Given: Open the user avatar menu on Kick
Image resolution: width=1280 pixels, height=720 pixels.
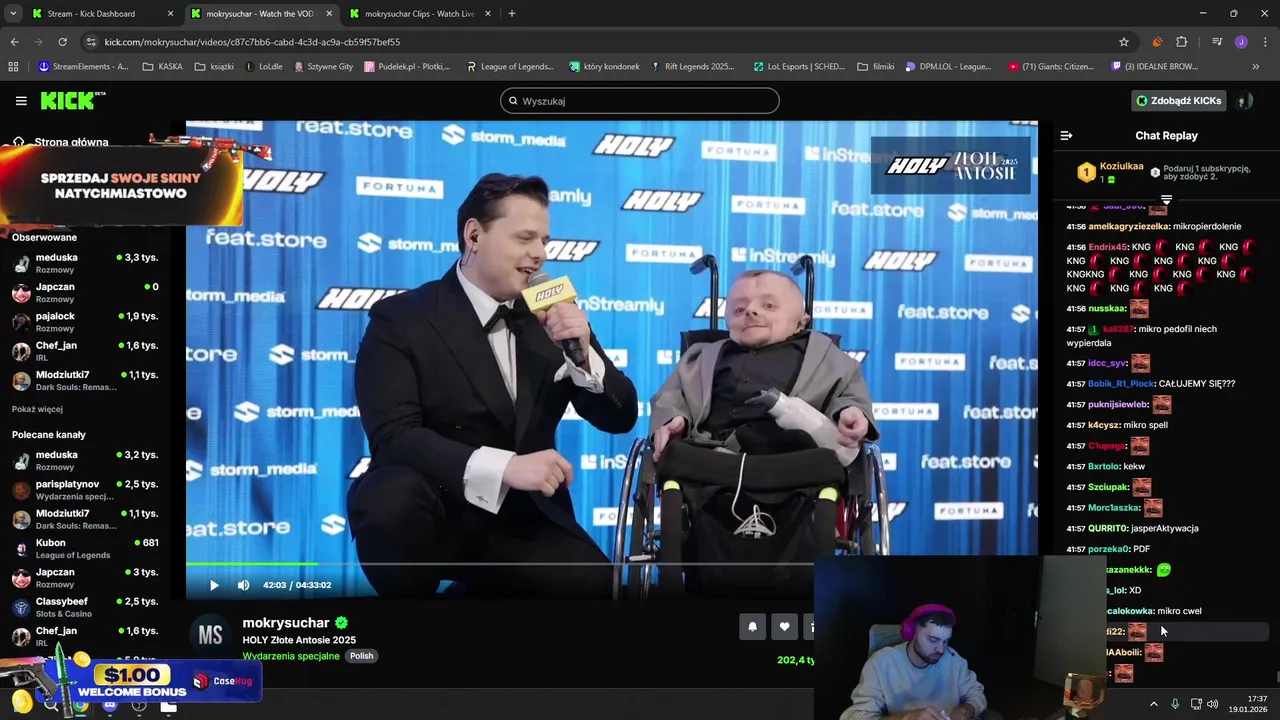Looking at the screenshot, I should point(1245,101).
